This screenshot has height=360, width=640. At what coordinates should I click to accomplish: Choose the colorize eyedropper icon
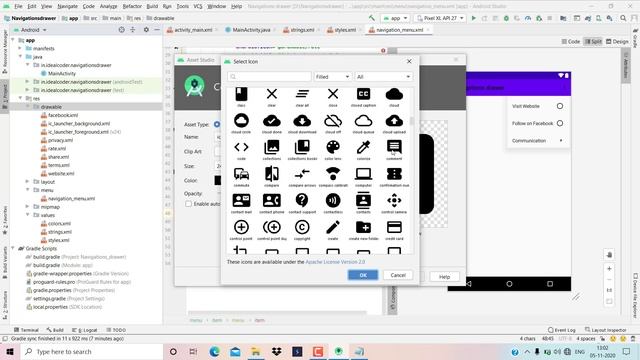click(x=363, y=147)
